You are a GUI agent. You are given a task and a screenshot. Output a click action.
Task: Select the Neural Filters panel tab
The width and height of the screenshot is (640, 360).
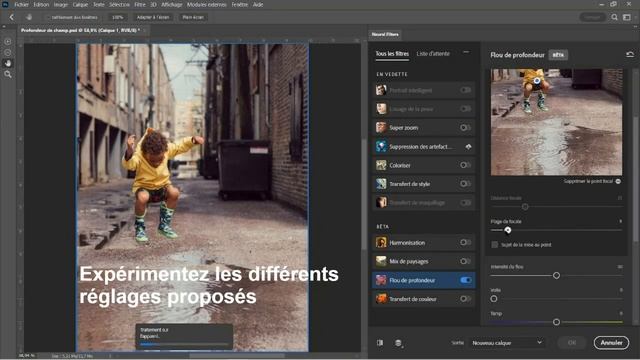coord(385,34)
